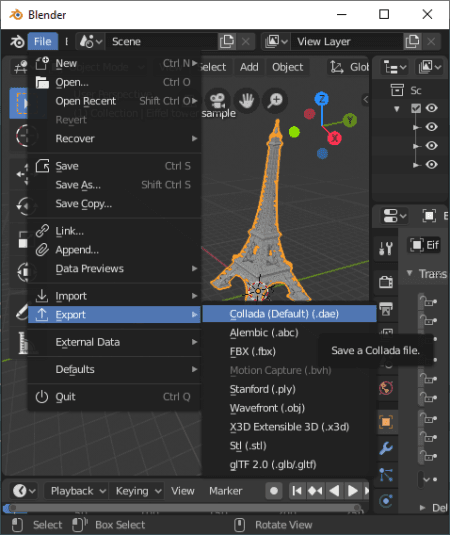Toggle the third eye icon in outliner
Image resolution: width=450 pixels, height=535 pixels.
coord(432,146)
